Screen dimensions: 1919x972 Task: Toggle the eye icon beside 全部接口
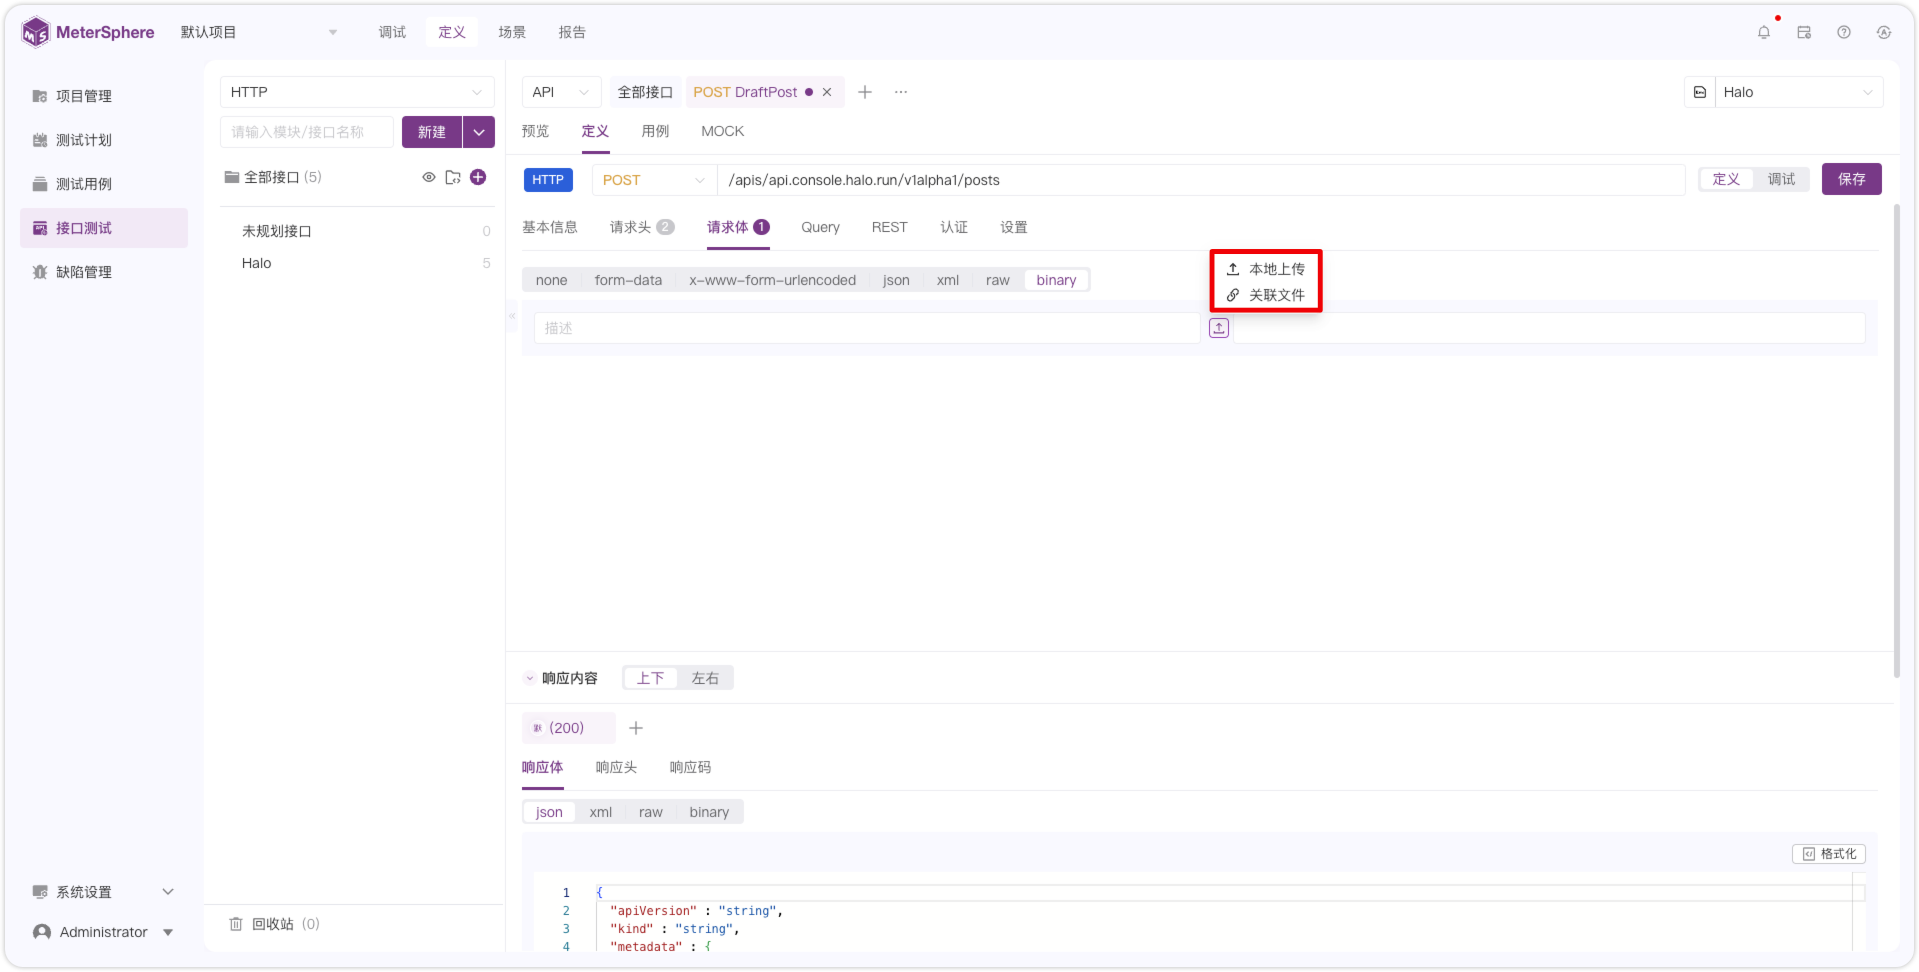pyautogui.click(x=429, y=177)
